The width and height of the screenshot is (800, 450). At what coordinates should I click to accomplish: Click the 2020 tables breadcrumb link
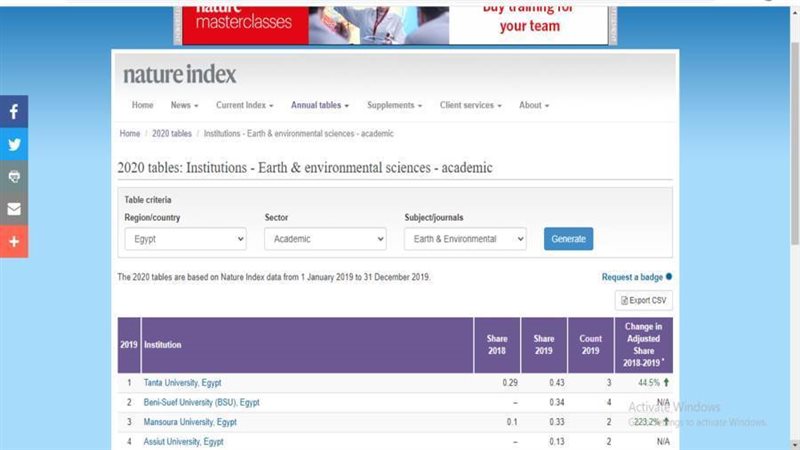[171, 133]
